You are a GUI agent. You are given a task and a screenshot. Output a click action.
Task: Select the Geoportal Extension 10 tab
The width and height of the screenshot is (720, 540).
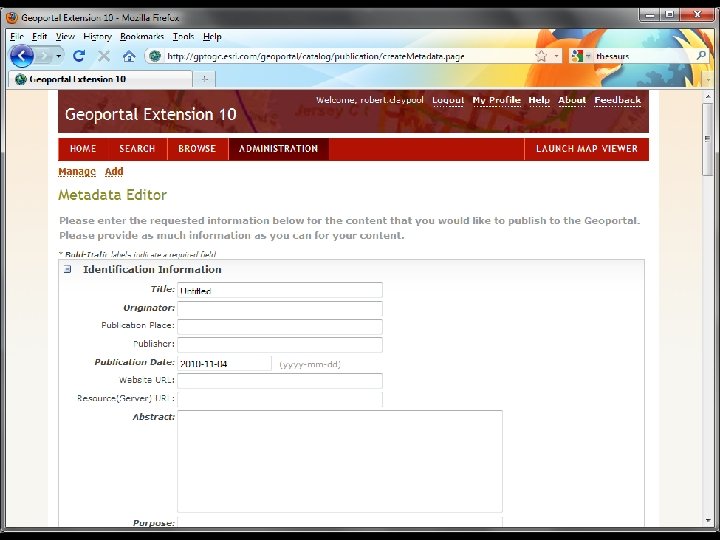point(100,79)
